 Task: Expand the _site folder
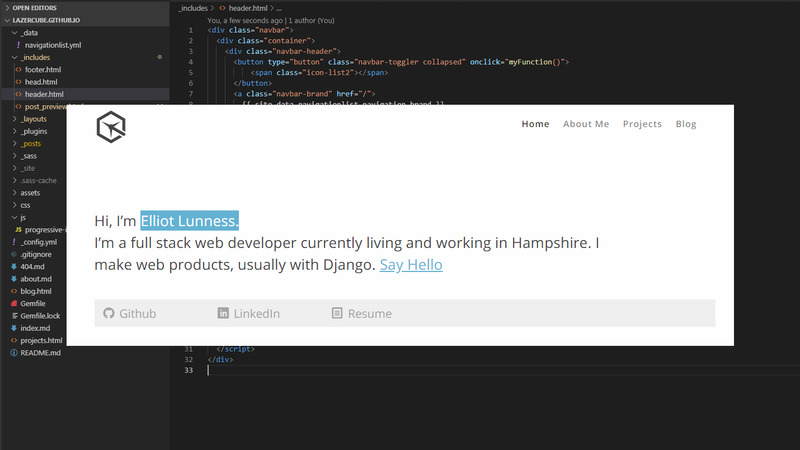[14, 168]
